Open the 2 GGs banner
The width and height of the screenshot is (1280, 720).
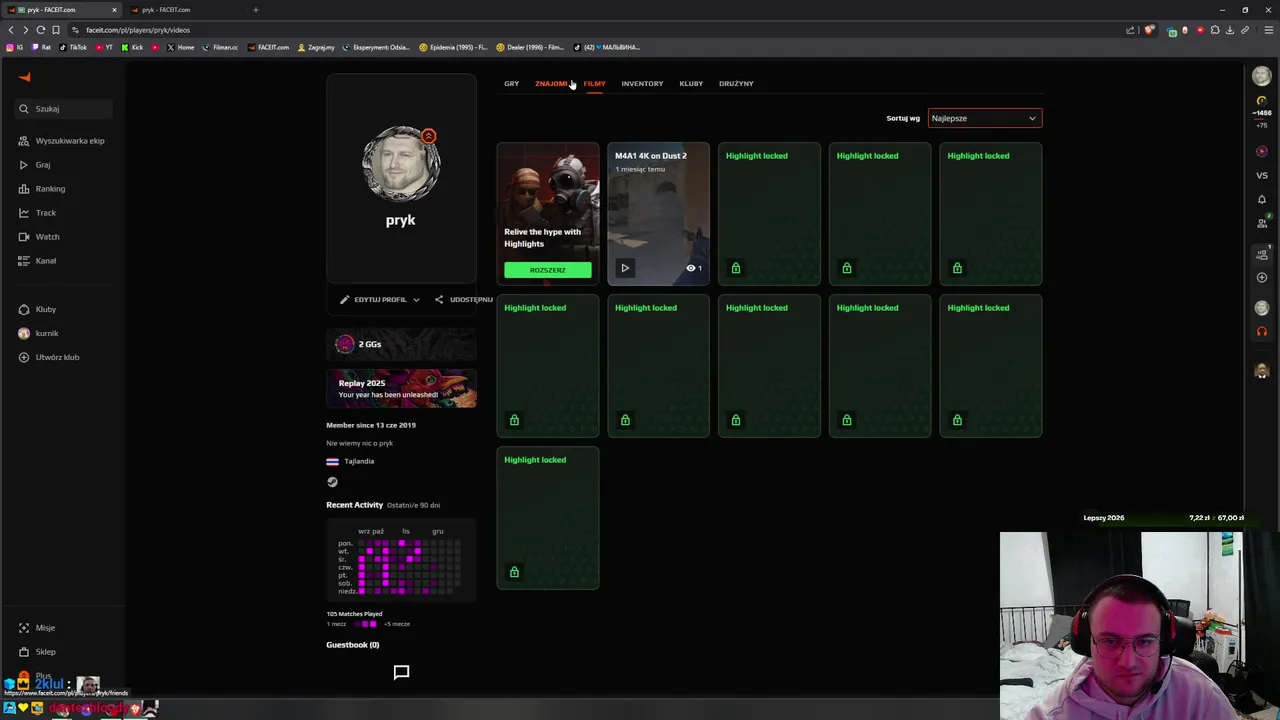click(401, 344)
